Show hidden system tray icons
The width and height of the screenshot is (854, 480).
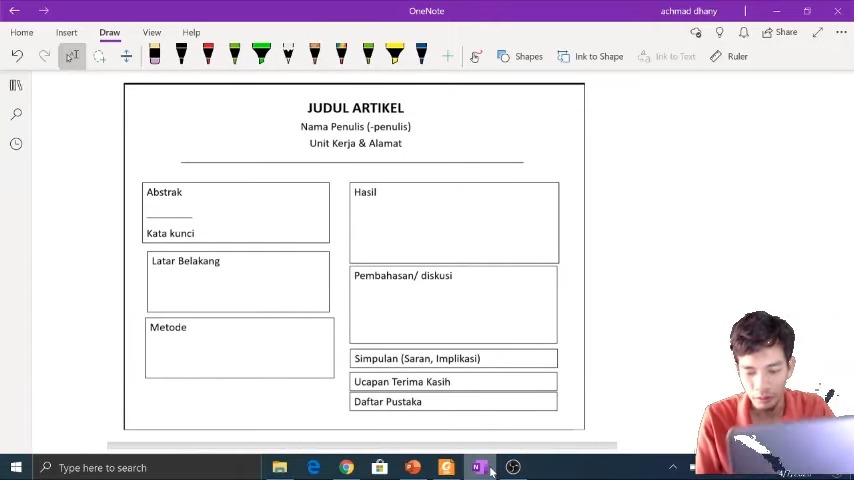click(x=673, y=467)
